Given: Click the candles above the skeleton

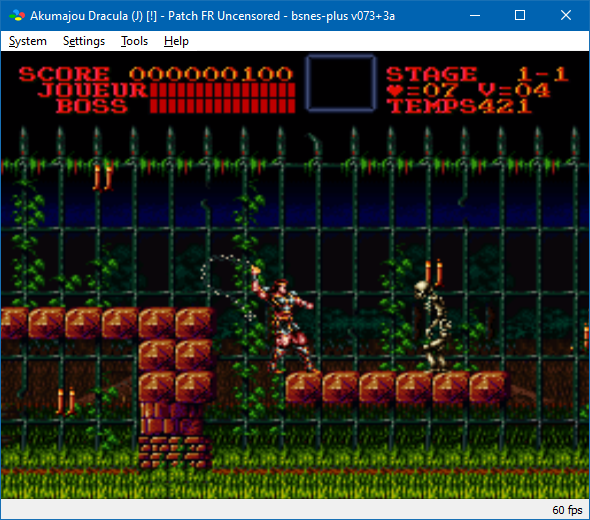Looking at the screenshot, I should coord(434,272).
